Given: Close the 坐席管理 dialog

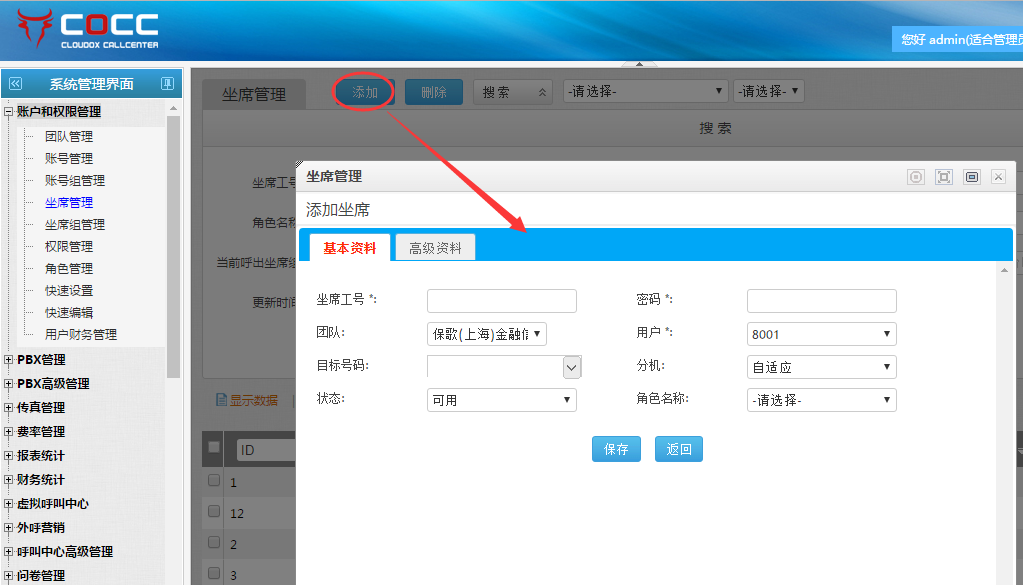Looking at the screenshot, I should (x=998, y=177).
